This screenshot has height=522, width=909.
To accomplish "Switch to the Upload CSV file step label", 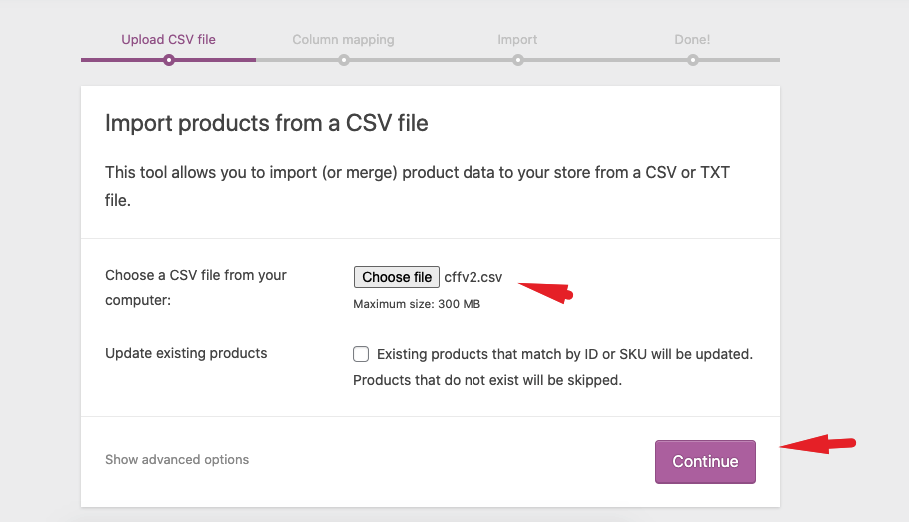I will [169, 40].
